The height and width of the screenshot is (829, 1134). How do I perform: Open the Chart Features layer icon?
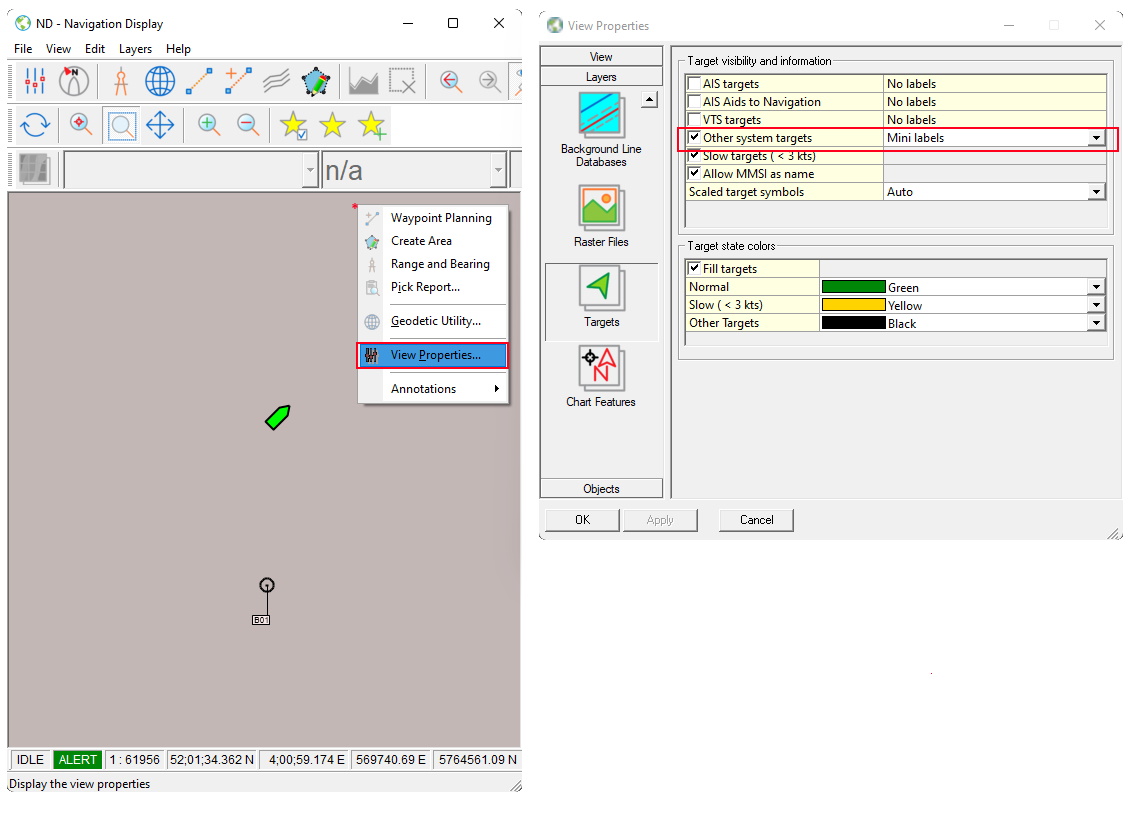point(600,369)
